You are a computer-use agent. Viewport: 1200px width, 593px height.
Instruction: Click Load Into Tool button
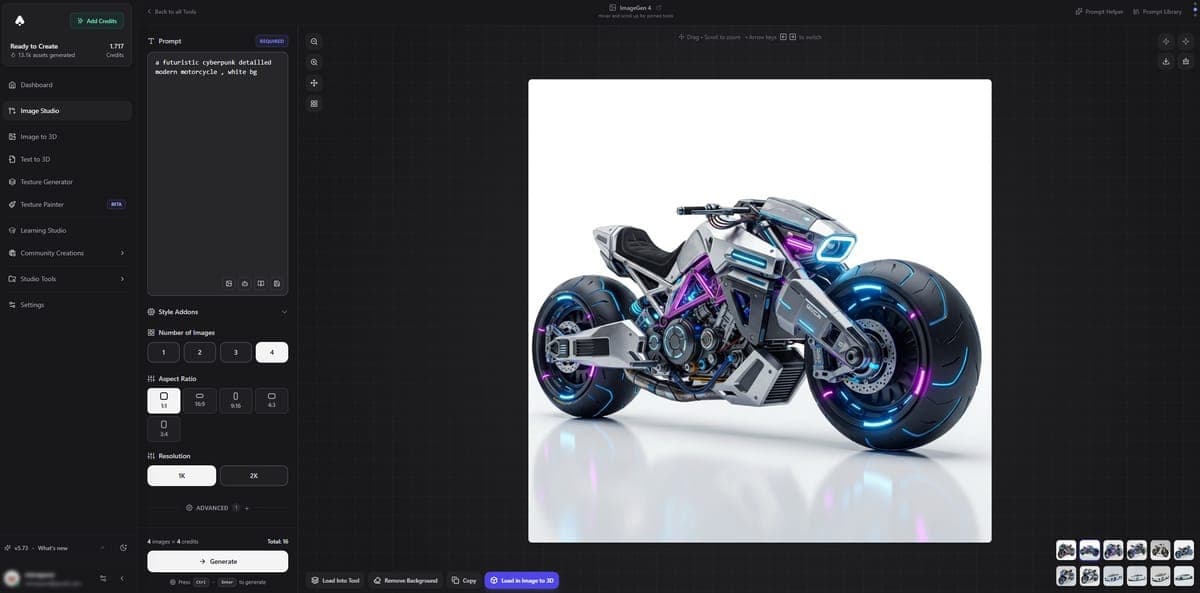click(x=334, y=580)
